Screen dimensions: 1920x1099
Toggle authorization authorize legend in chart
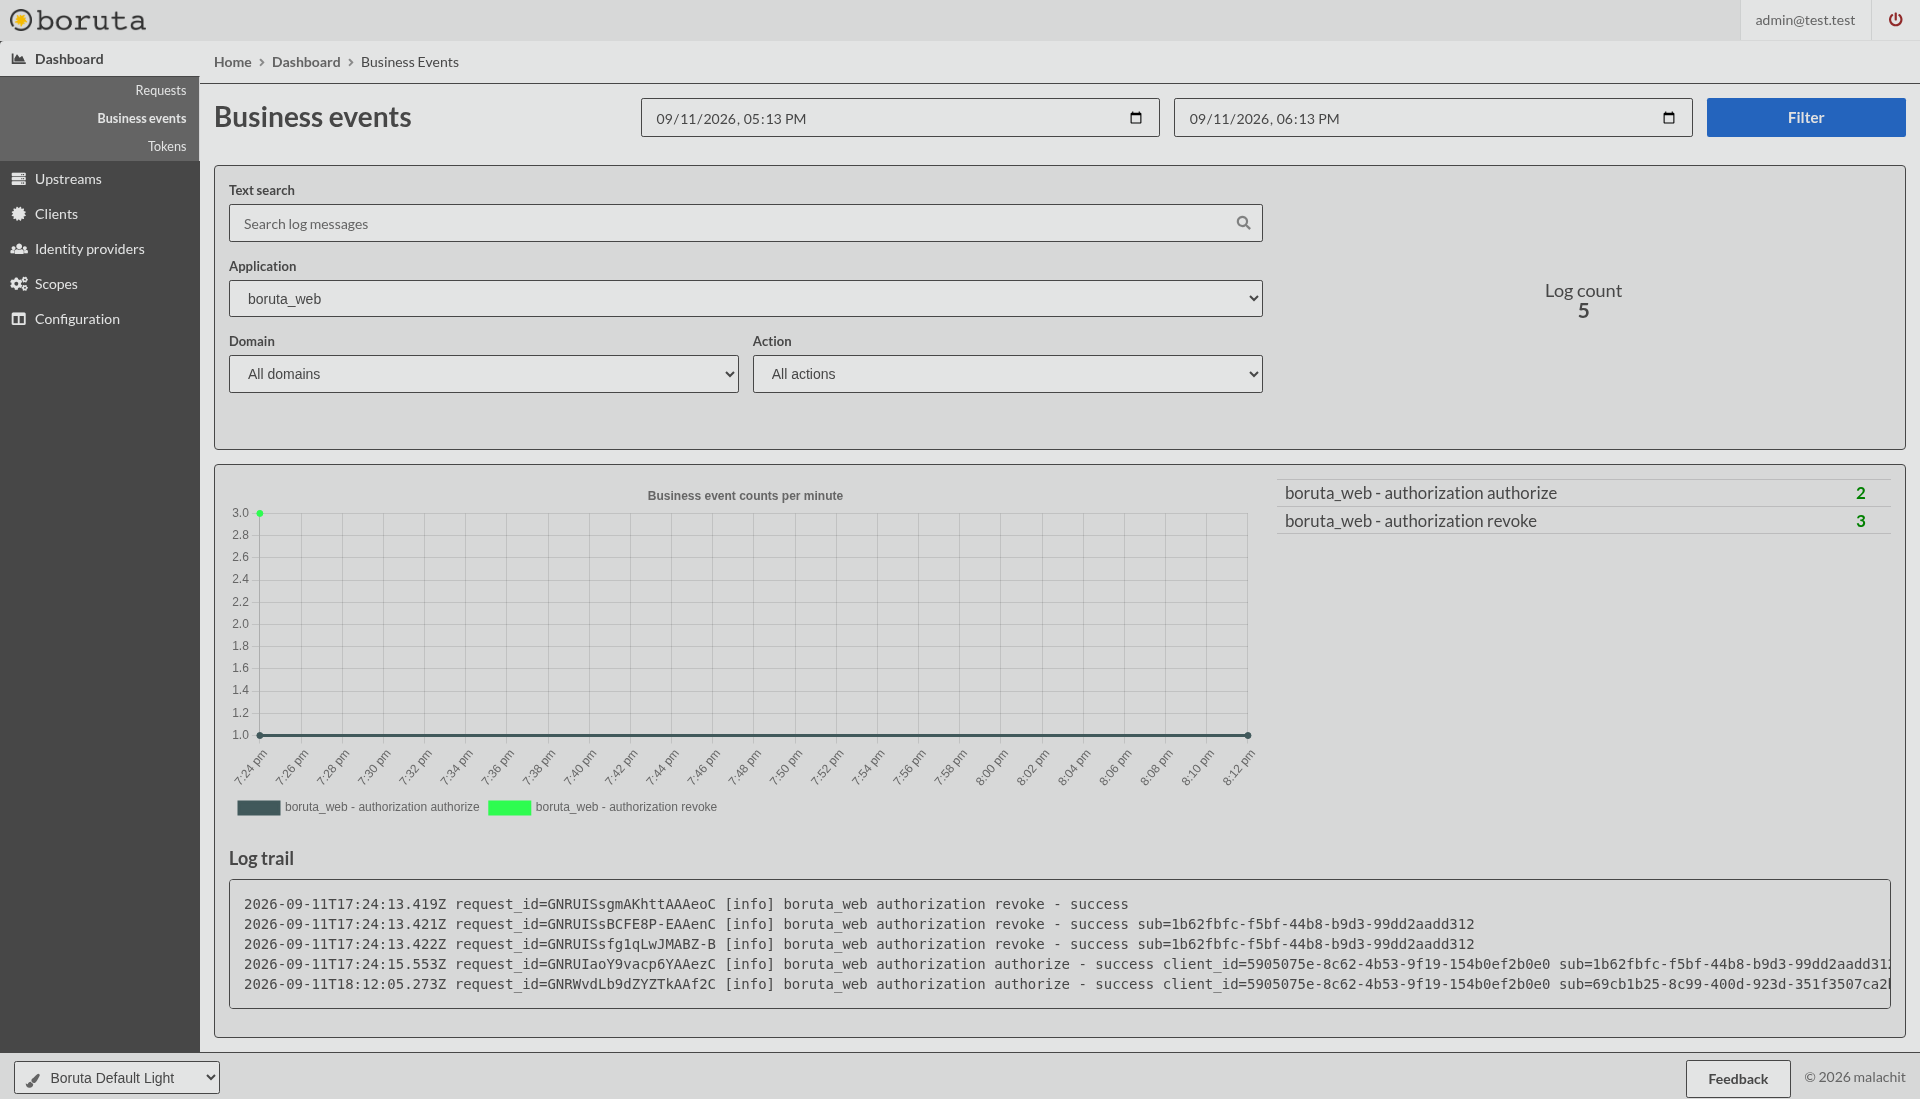pyautogui.click(x=358, y=807)
